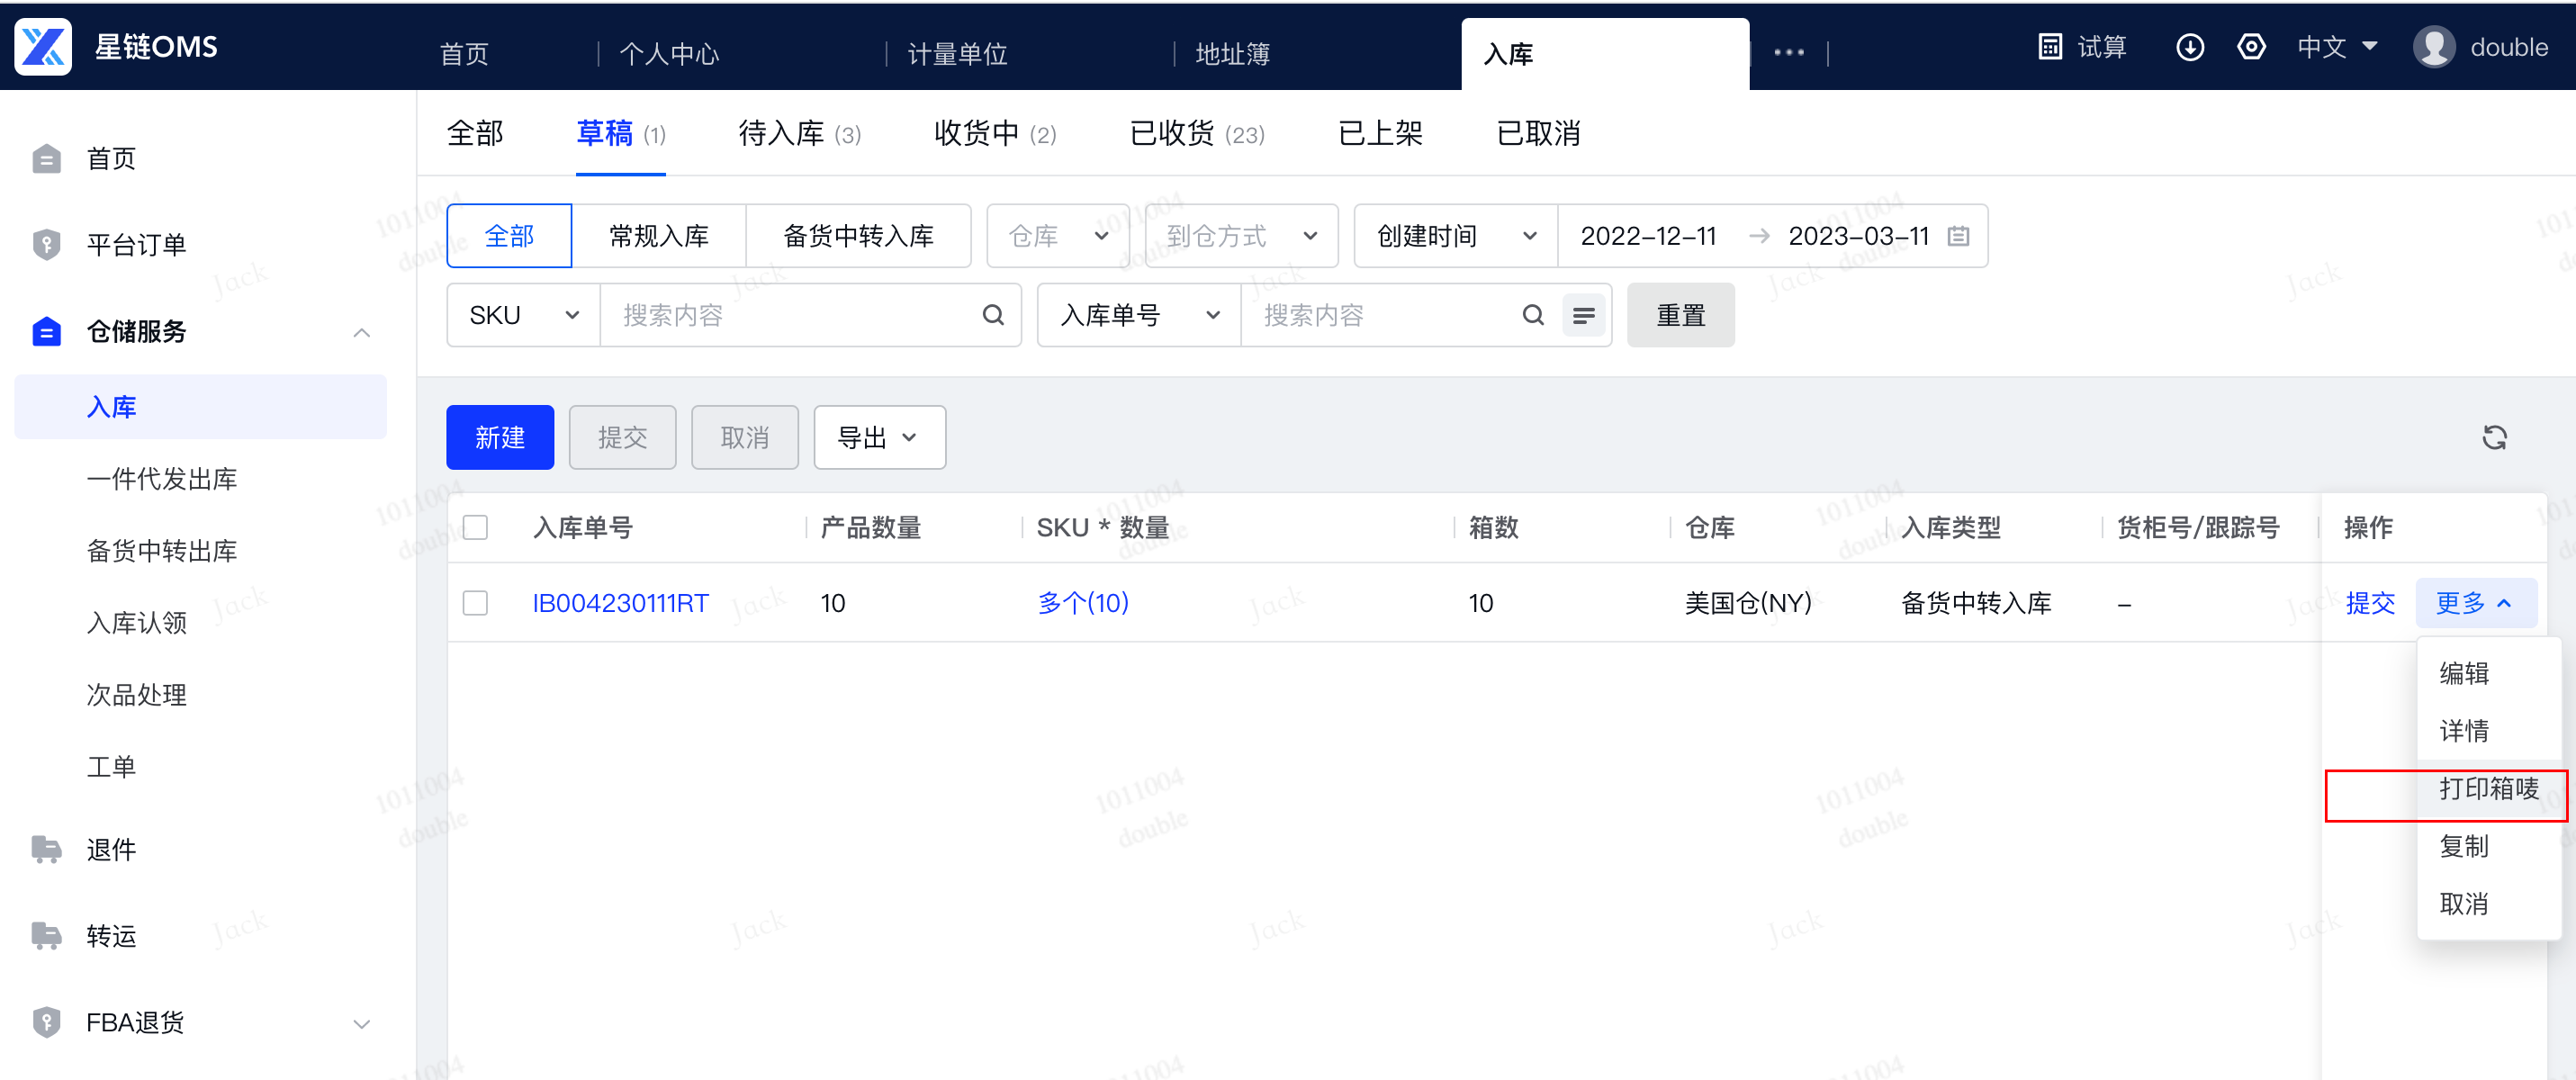The height and width of the screenshot is (1080, 2576).
Task: Refresh the table with the refresh icon
Action: coord(2495,438)
